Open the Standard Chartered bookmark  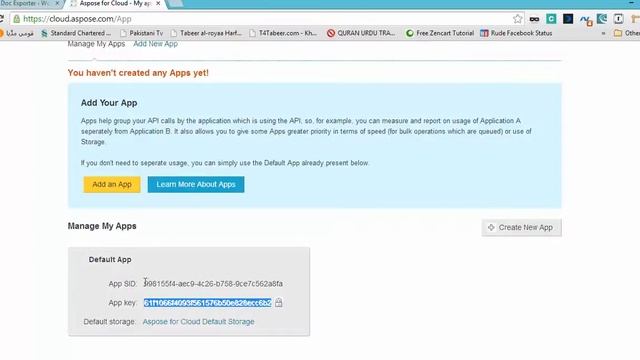point(76,33)
